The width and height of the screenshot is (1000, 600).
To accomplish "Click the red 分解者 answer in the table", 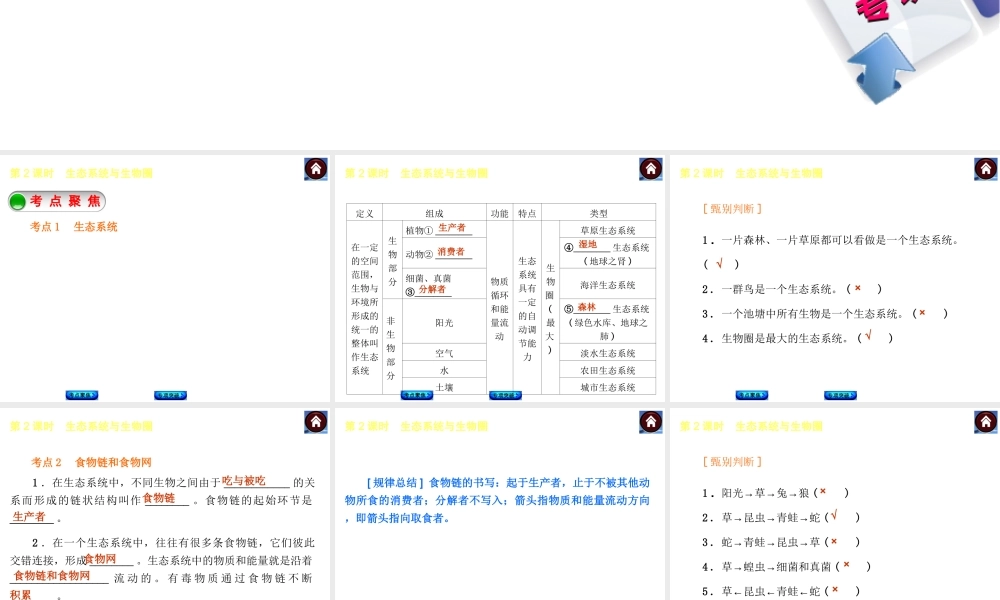I will (x=432, y=289).
